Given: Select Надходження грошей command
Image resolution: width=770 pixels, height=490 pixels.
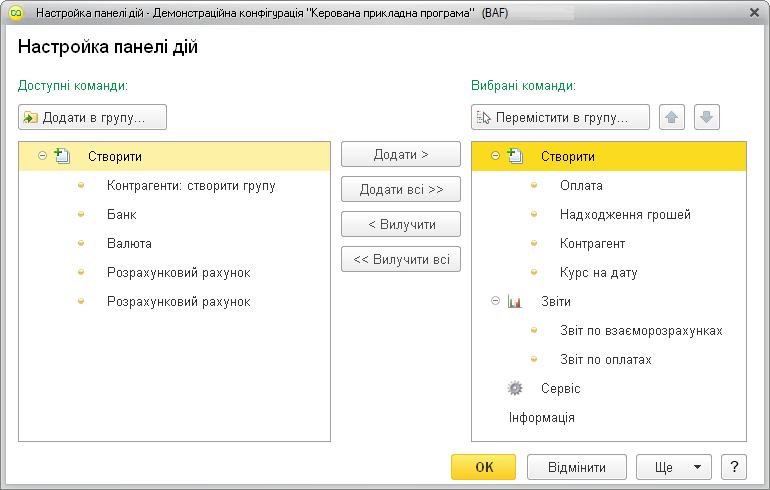Looking at the screenshot, I should pos(609,214).
